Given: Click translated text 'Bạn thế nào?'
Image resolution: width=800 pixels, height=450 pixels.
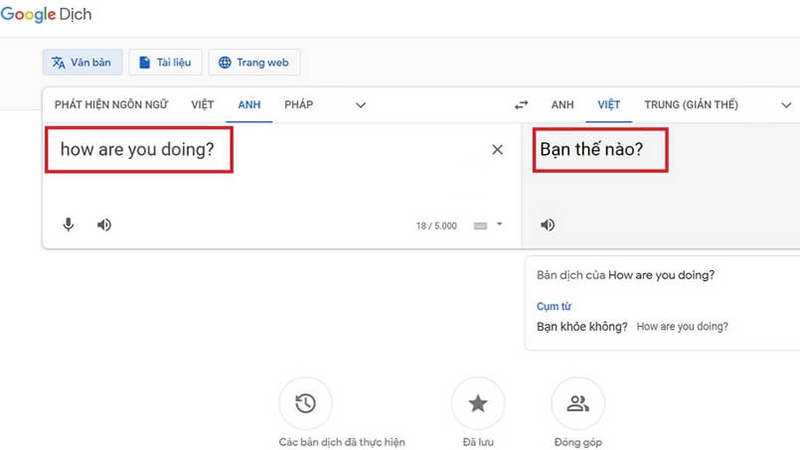Looking at the screenshot, I should [591, 149].
